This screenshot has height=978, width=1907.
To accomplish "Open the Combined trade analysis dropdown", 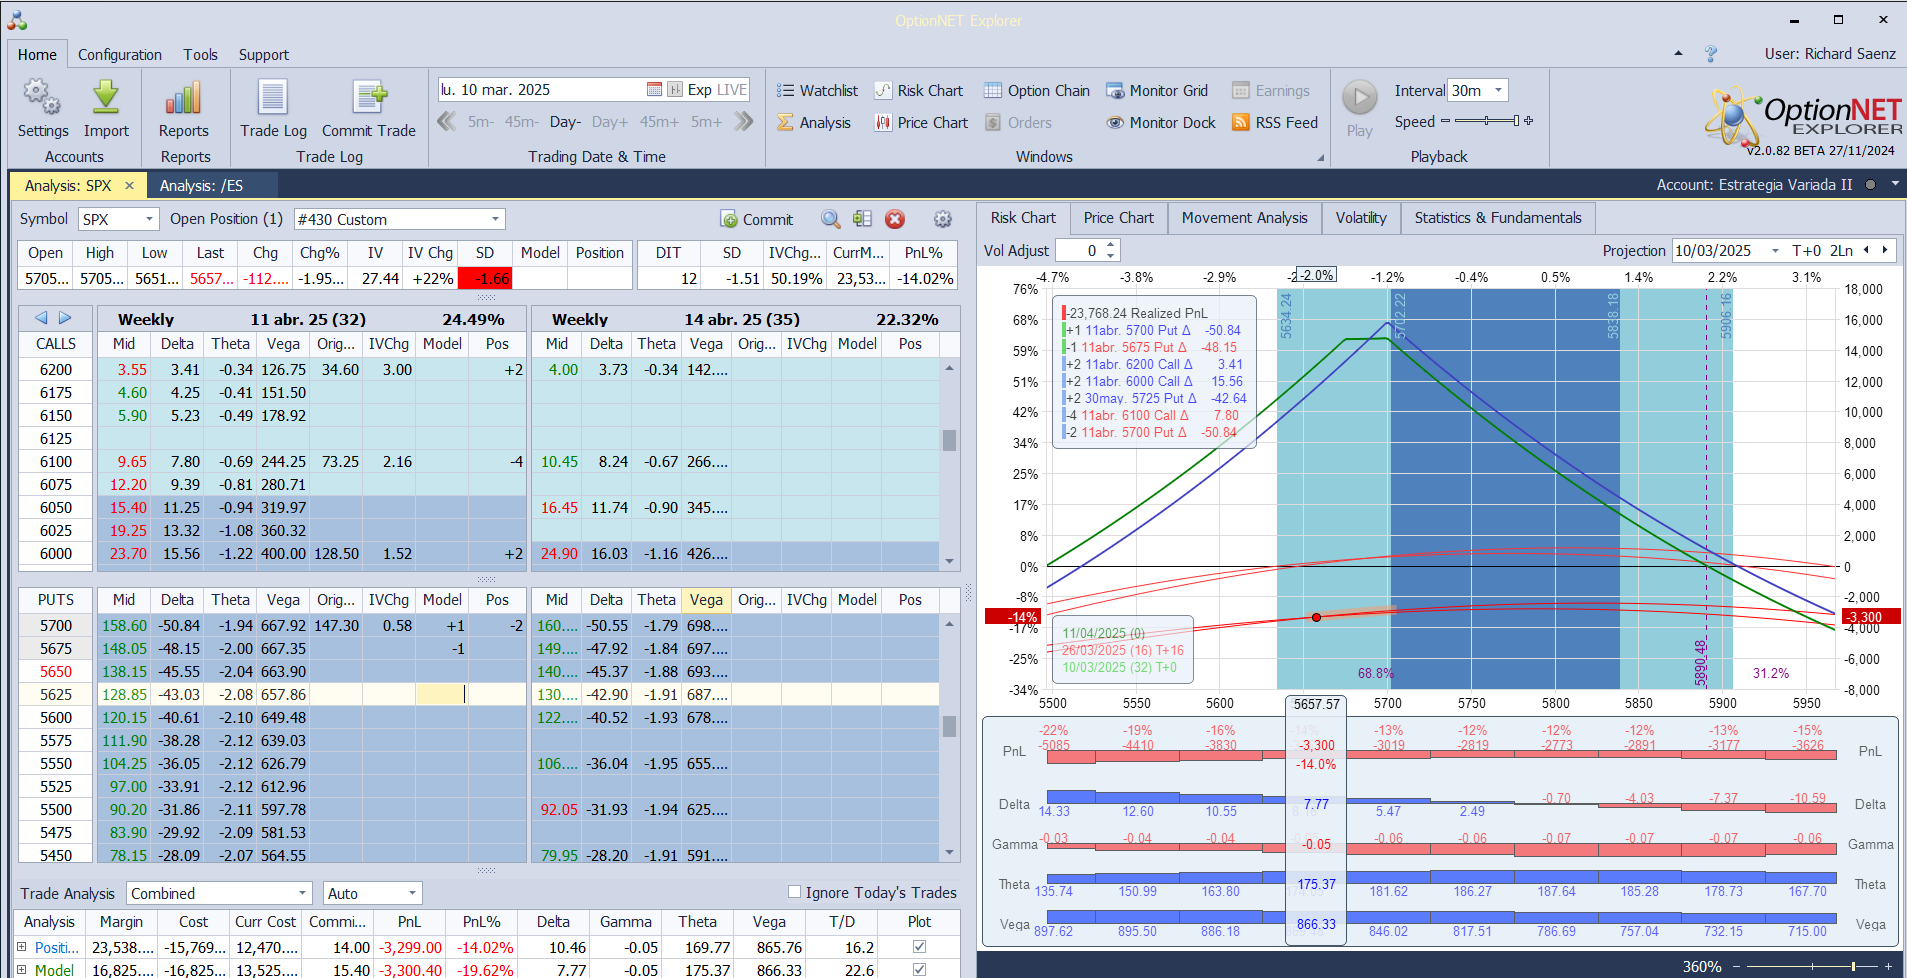I will click(302, 893).
